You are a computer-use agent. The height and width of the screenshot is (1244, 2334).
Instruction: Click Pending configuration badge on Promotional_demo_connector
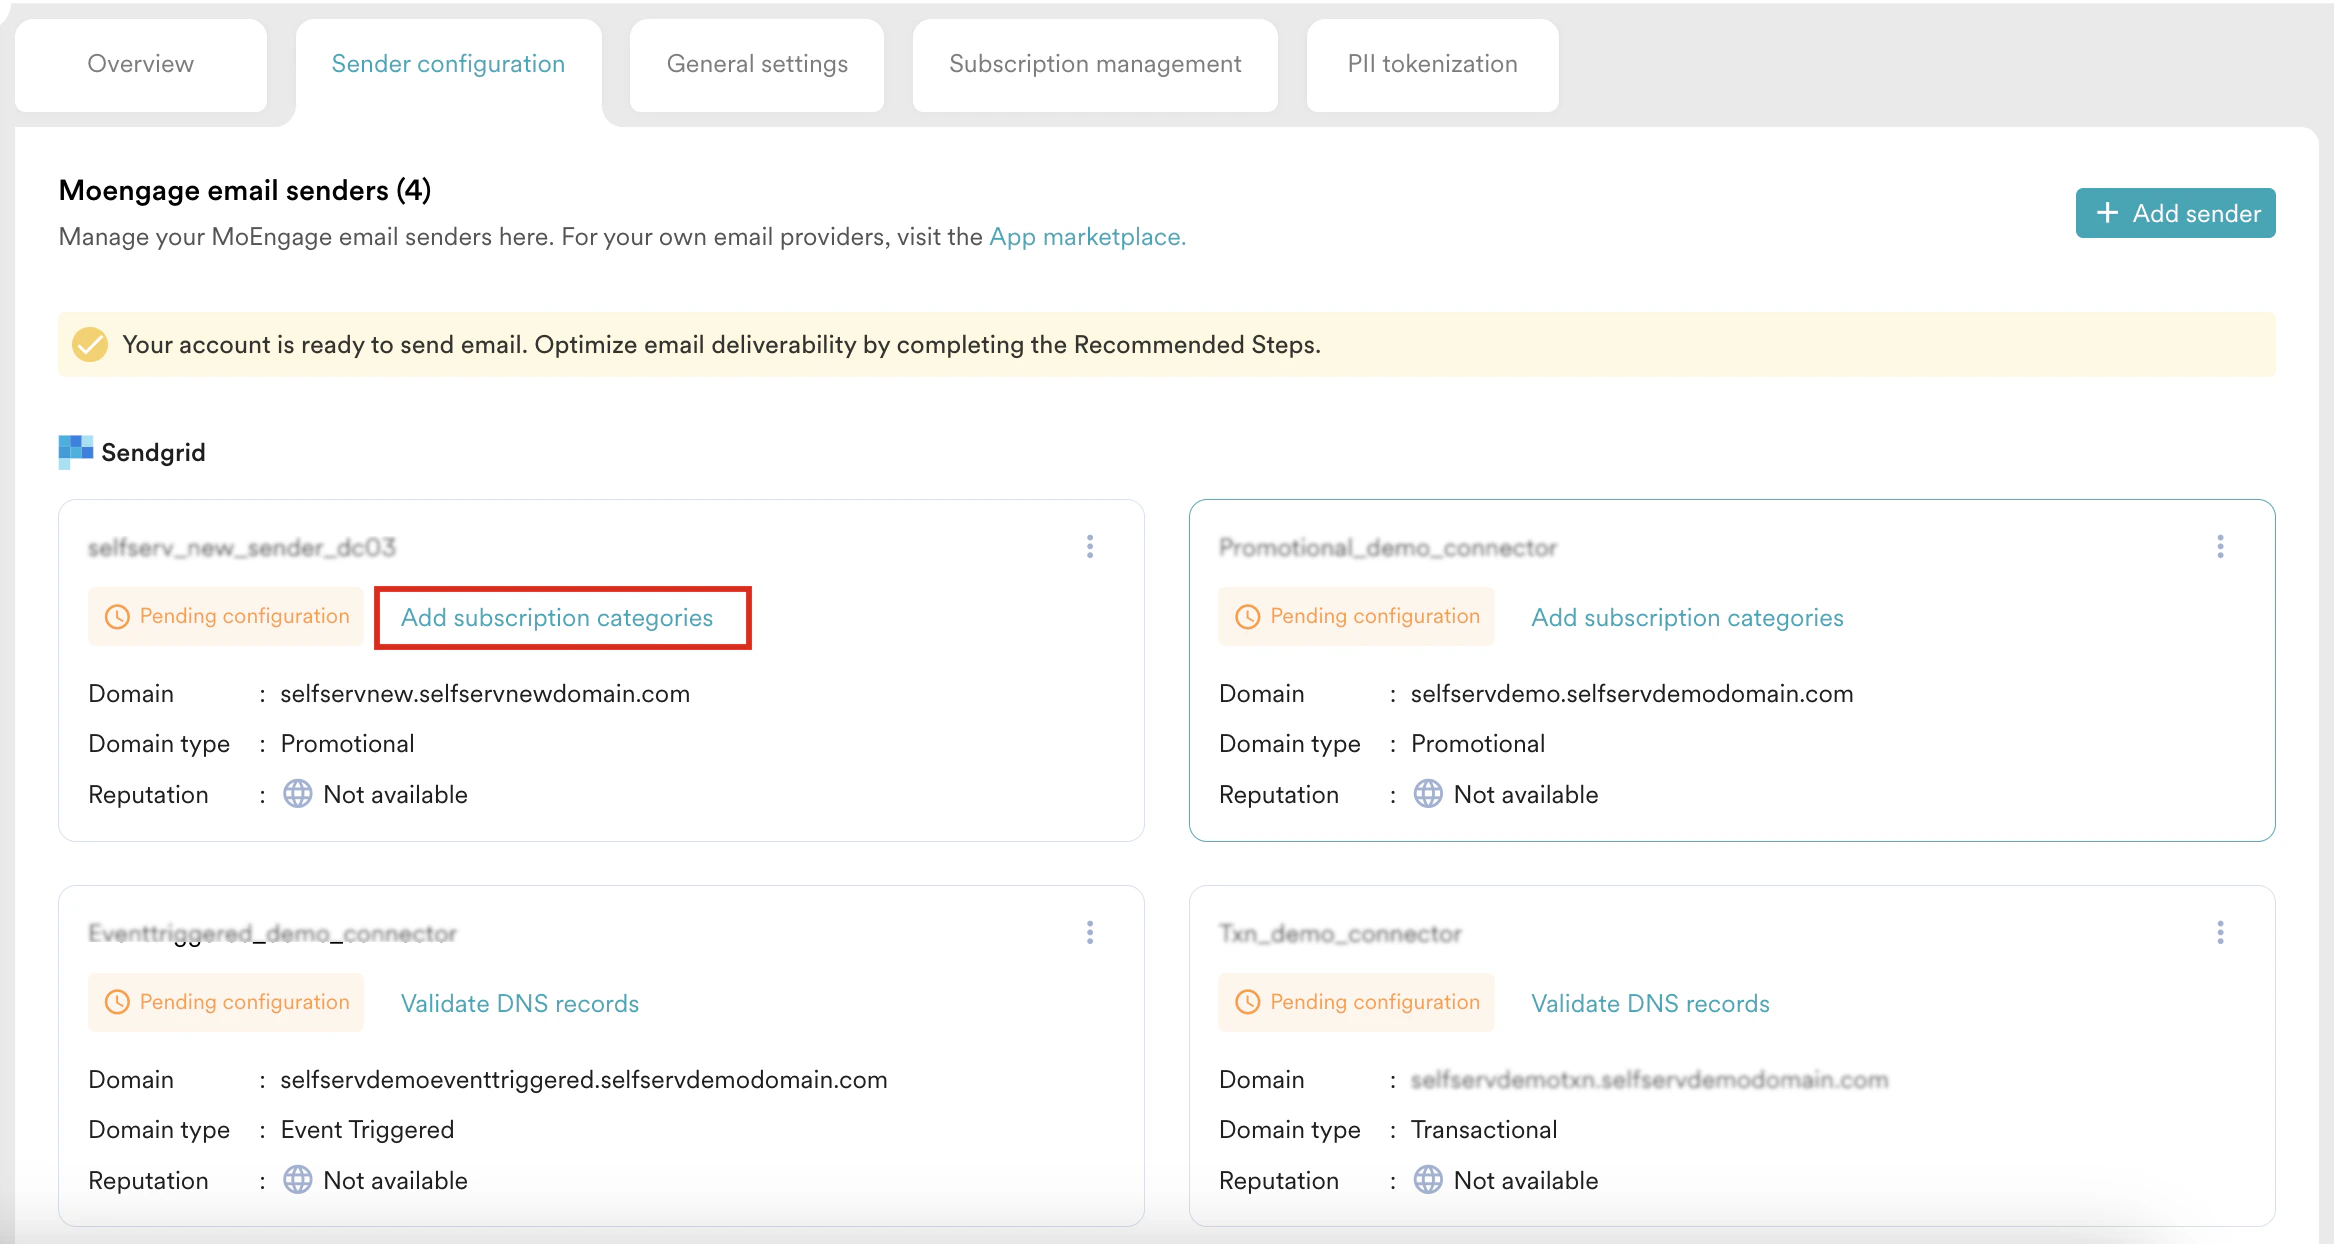pos(1356,616)
